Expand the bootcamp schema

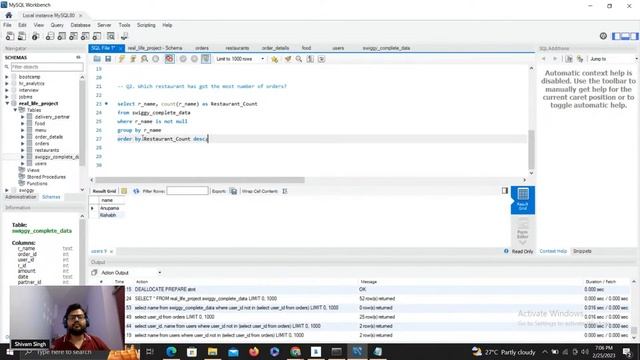(7, 77)
